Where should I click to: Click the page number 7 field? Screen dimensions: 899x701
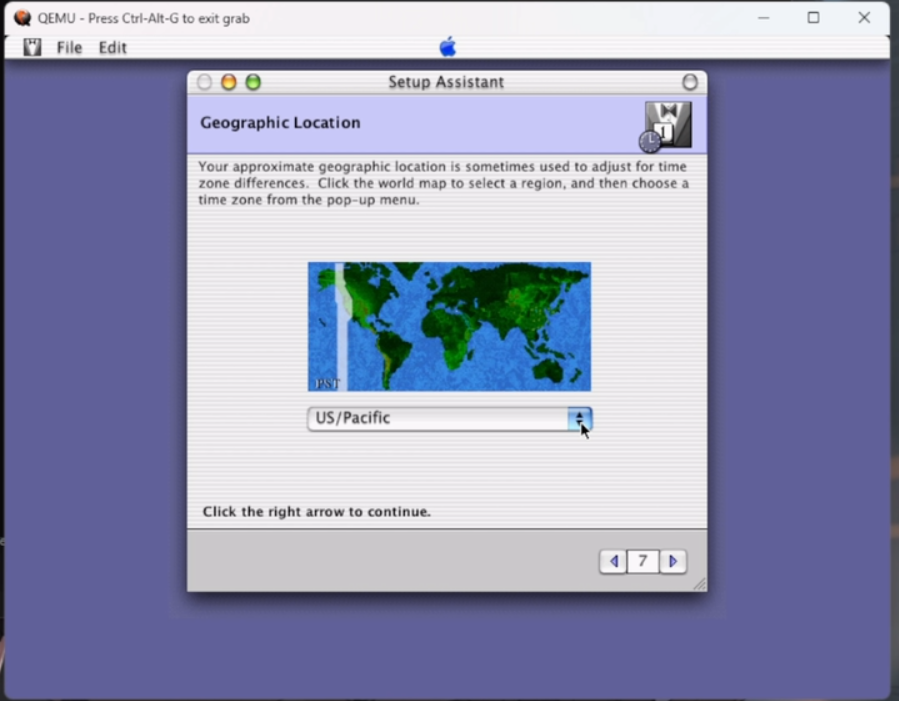643,562
